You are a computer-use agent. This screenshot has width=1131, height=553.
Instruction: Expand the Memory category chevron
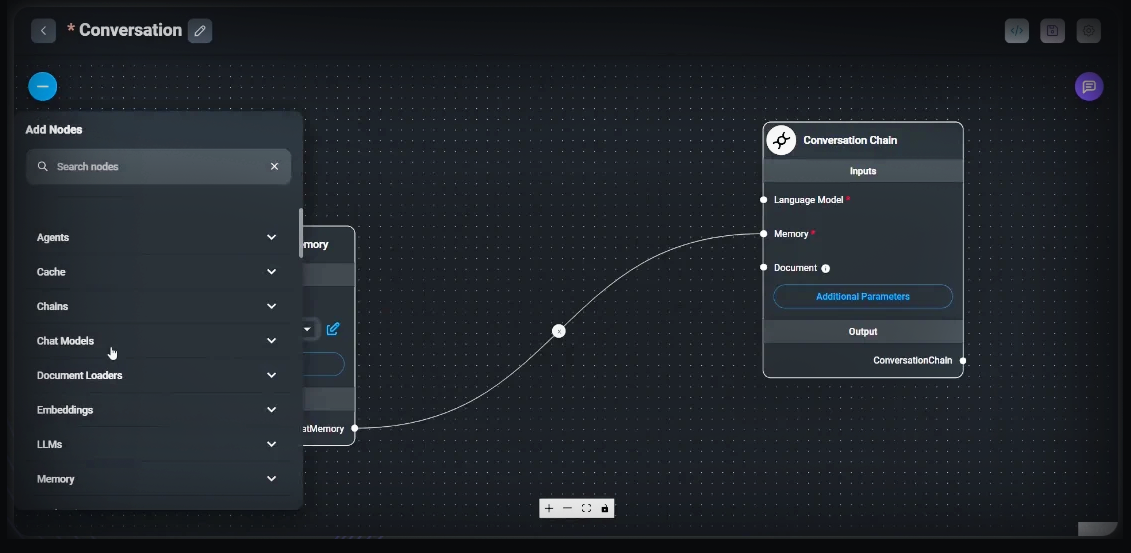(x=271, y=479)
